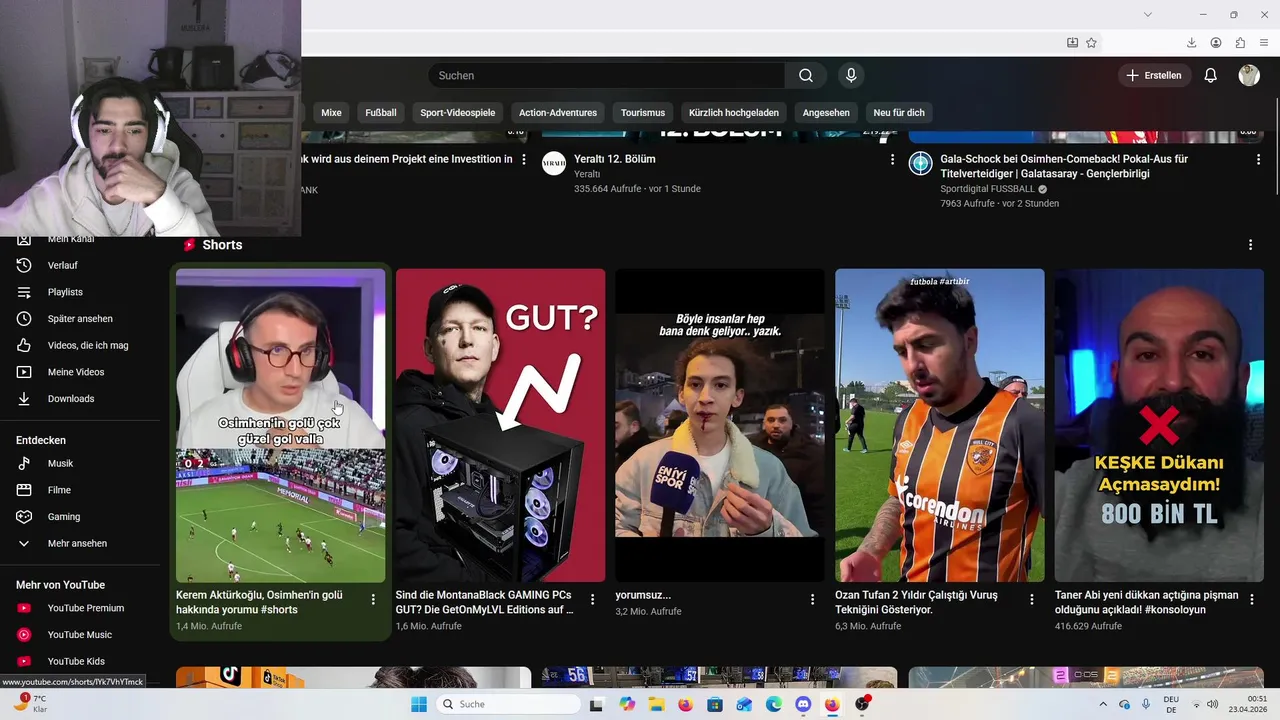Viewport: 1280px width, 720px height.
Task: Select the Kürzlich hochgeladen filter chip
Action: pos(734,113)
